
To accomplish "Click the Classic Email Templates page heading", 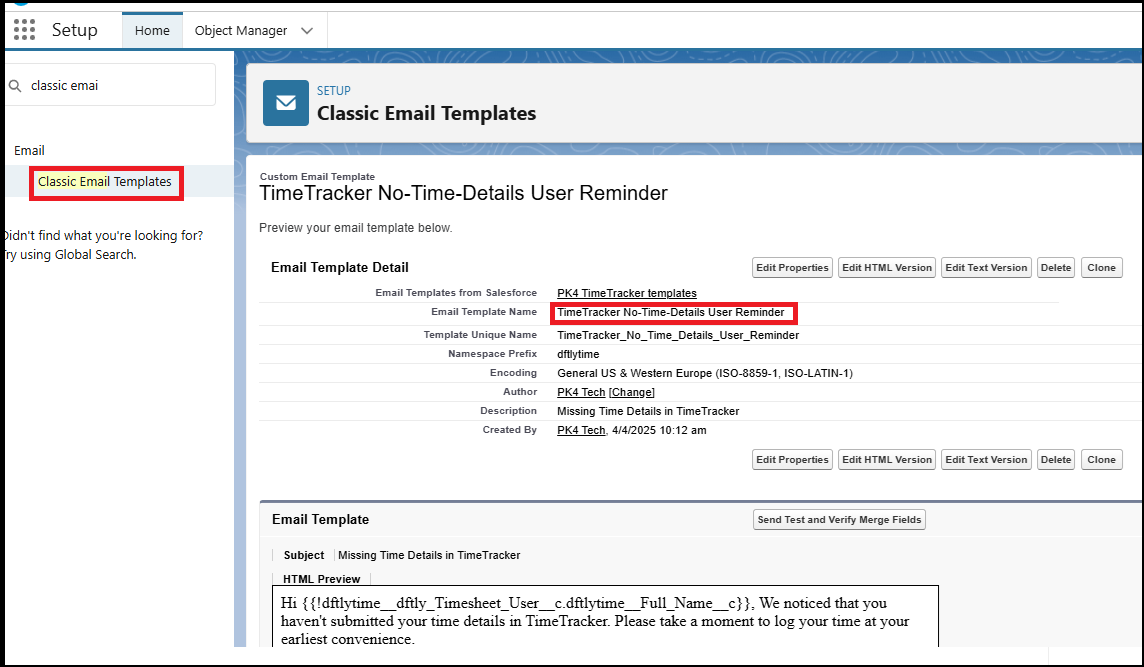I will pos(426,113).
